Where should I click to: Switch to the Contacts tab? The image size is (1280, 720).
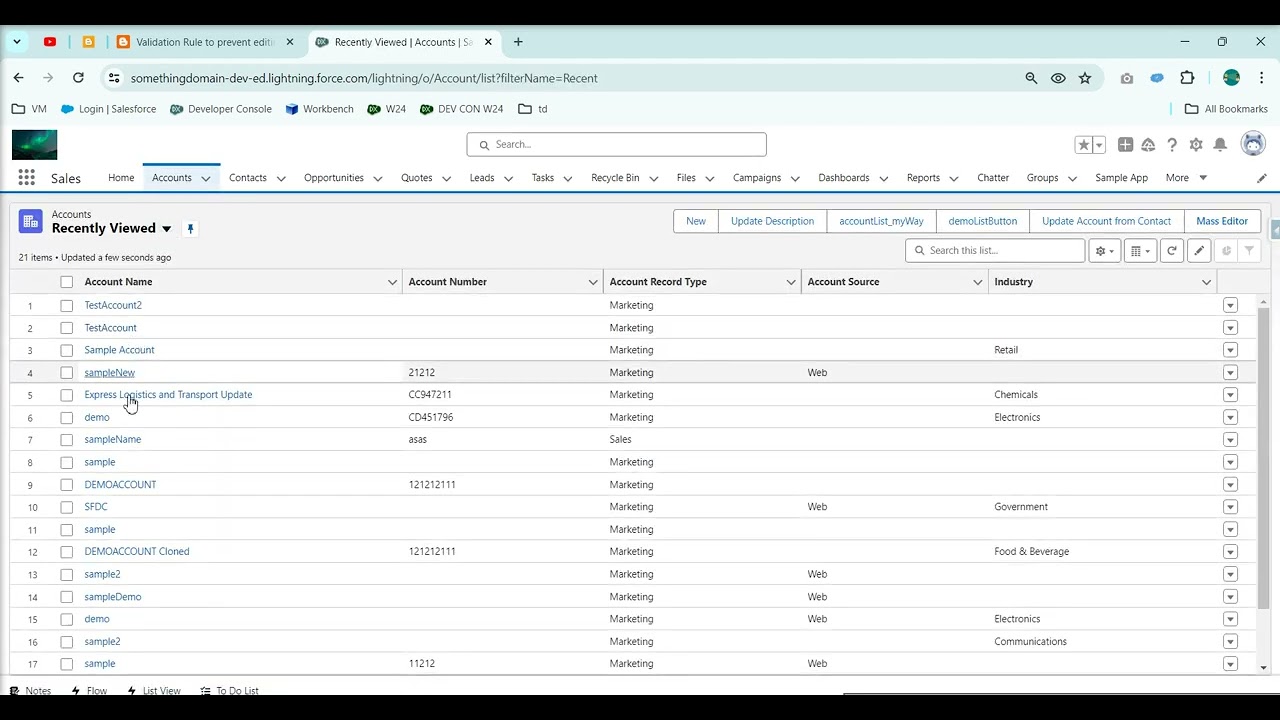click(x=248, y=178)
